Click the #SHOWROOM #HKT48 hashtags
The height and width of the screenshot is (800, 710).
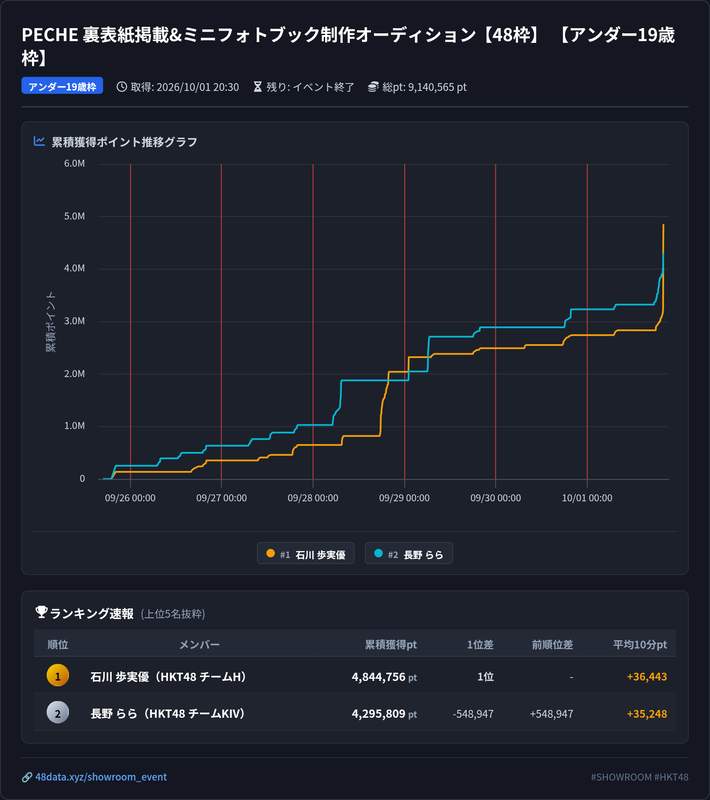pos(640,777)
